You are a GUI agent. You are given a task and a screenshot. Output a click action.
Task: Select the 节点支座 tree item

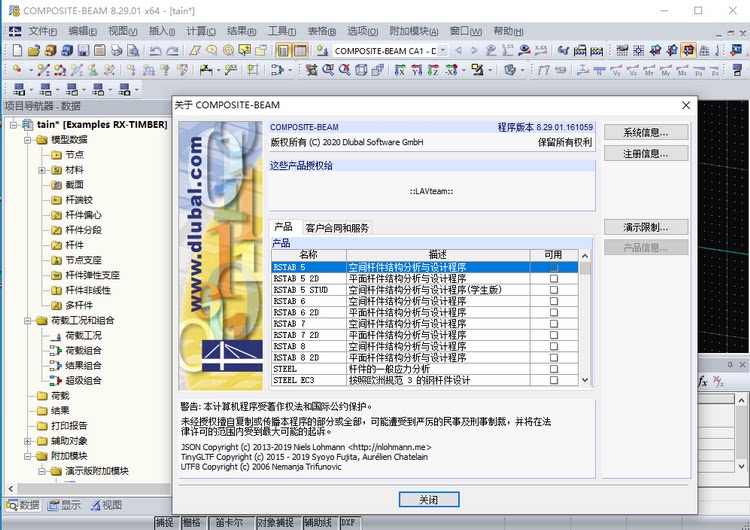83,260
